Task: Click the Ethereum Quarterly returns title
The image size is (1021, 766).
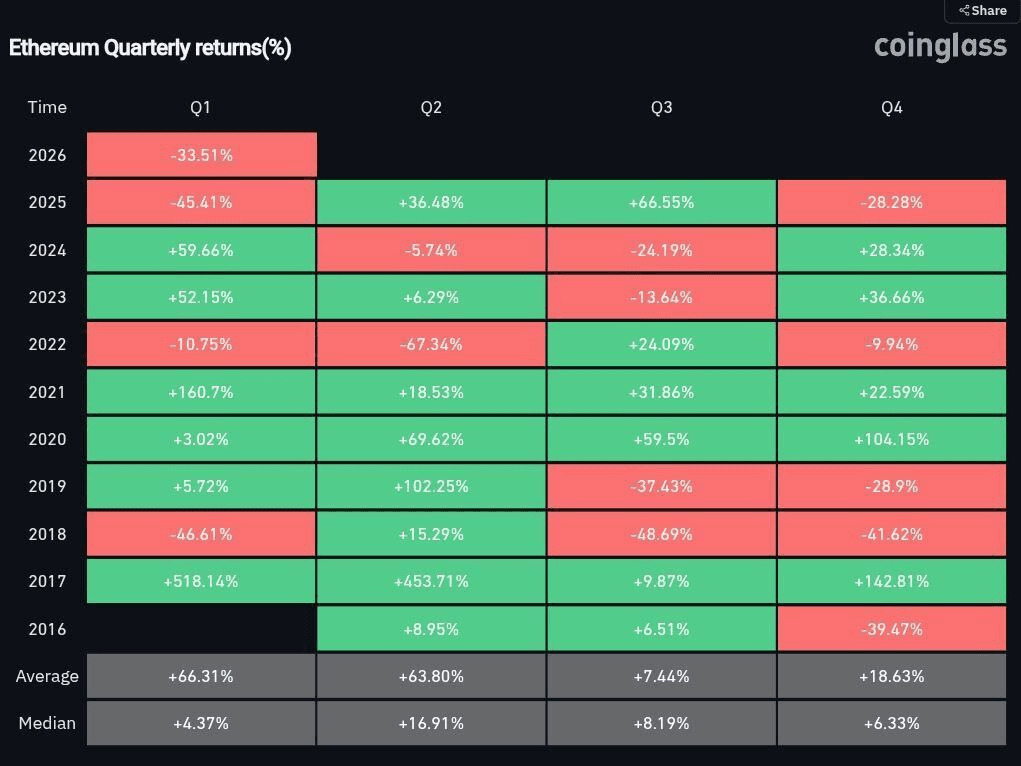Action: coord(150,48)
